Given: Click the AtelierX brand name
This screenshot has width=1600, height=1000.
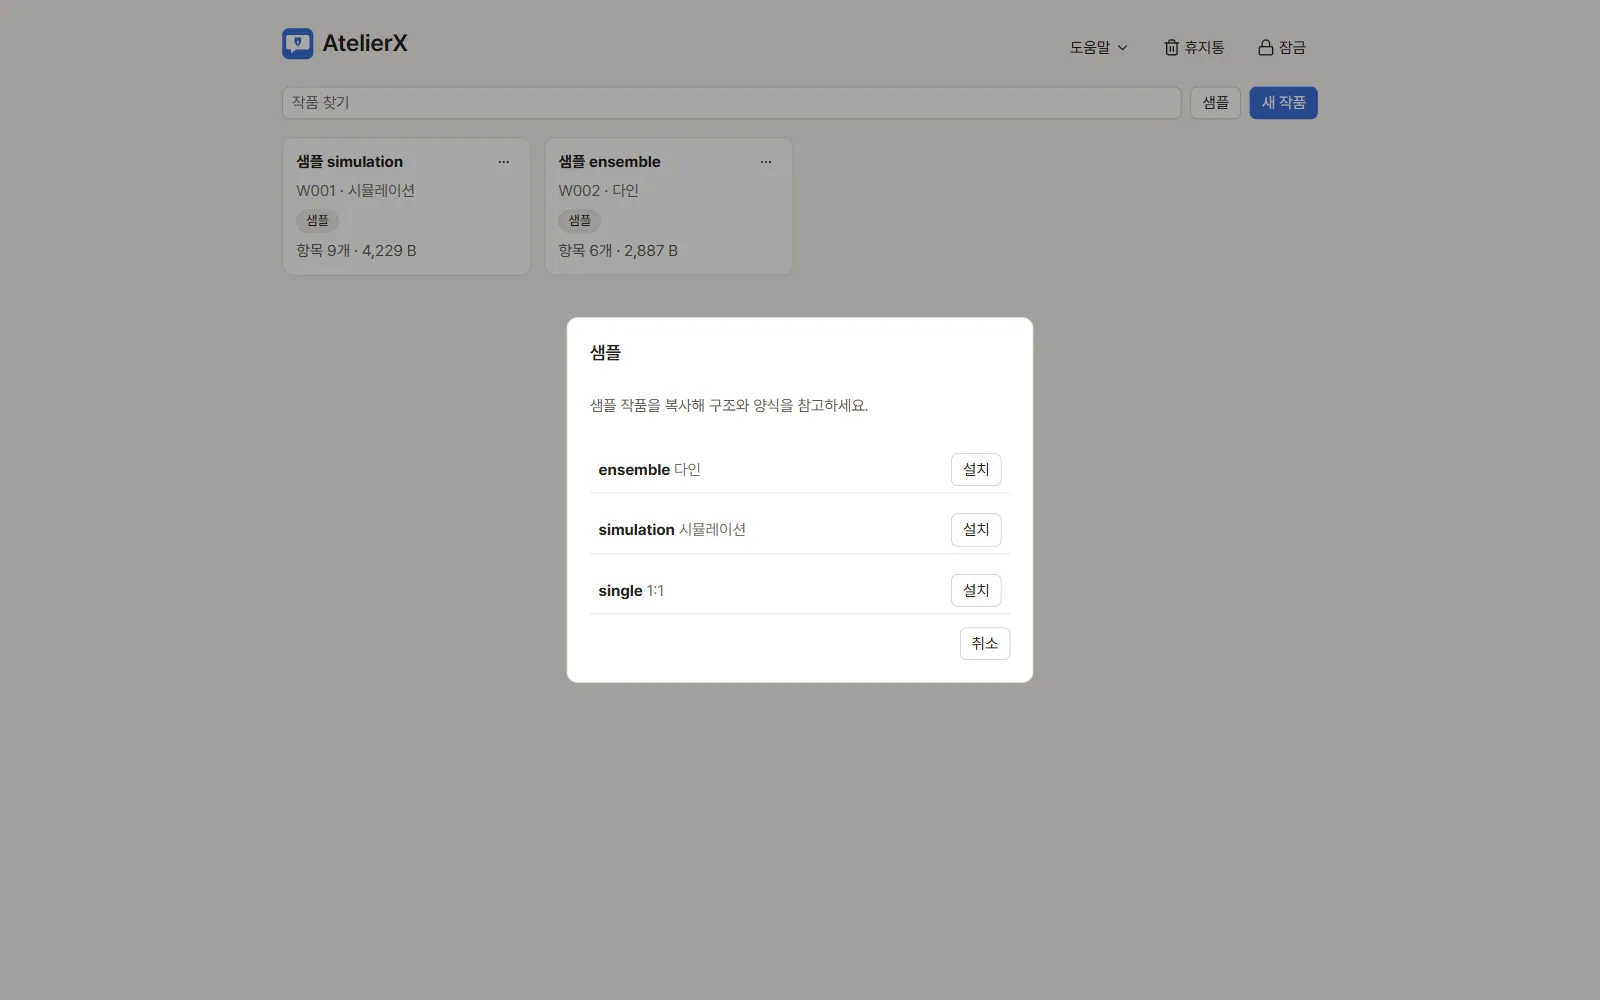Looking at the screenshot, I should pos(365,43).
